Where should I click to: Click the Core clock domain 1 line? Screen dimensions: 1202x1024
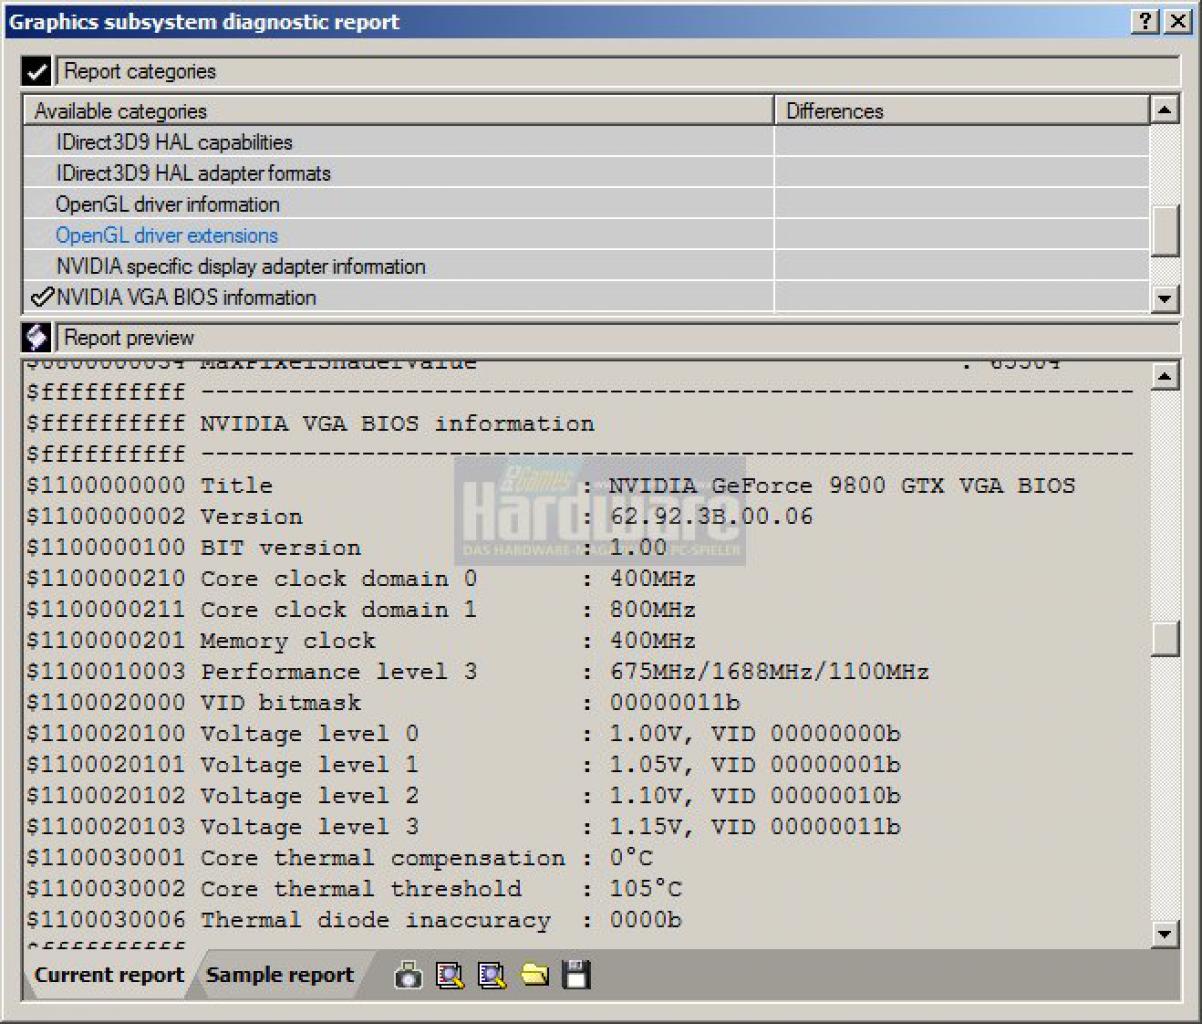[x=361, y=610]
